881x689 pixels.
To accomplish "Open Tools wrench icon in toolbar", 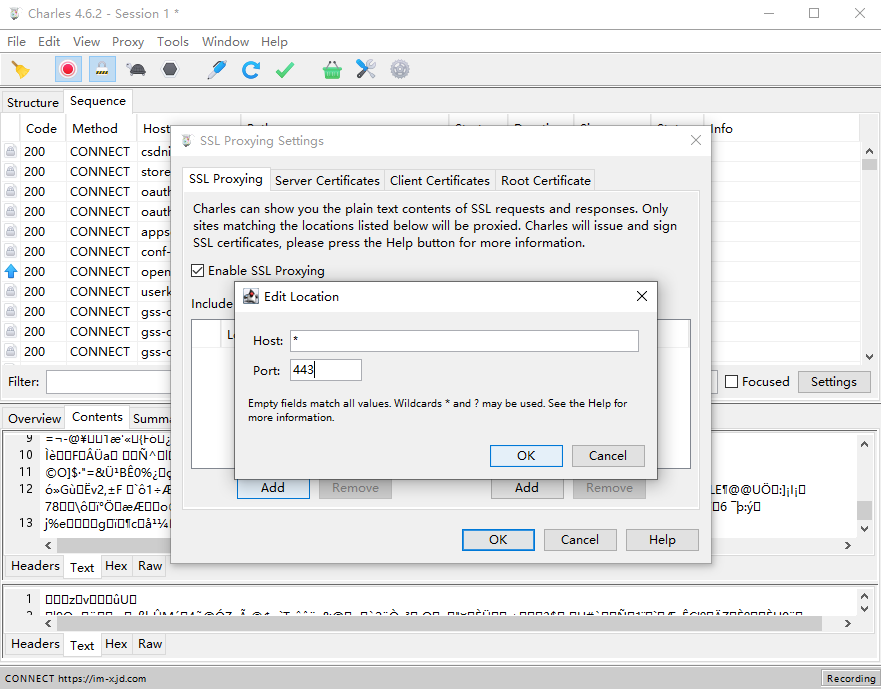I will point(366,70).
